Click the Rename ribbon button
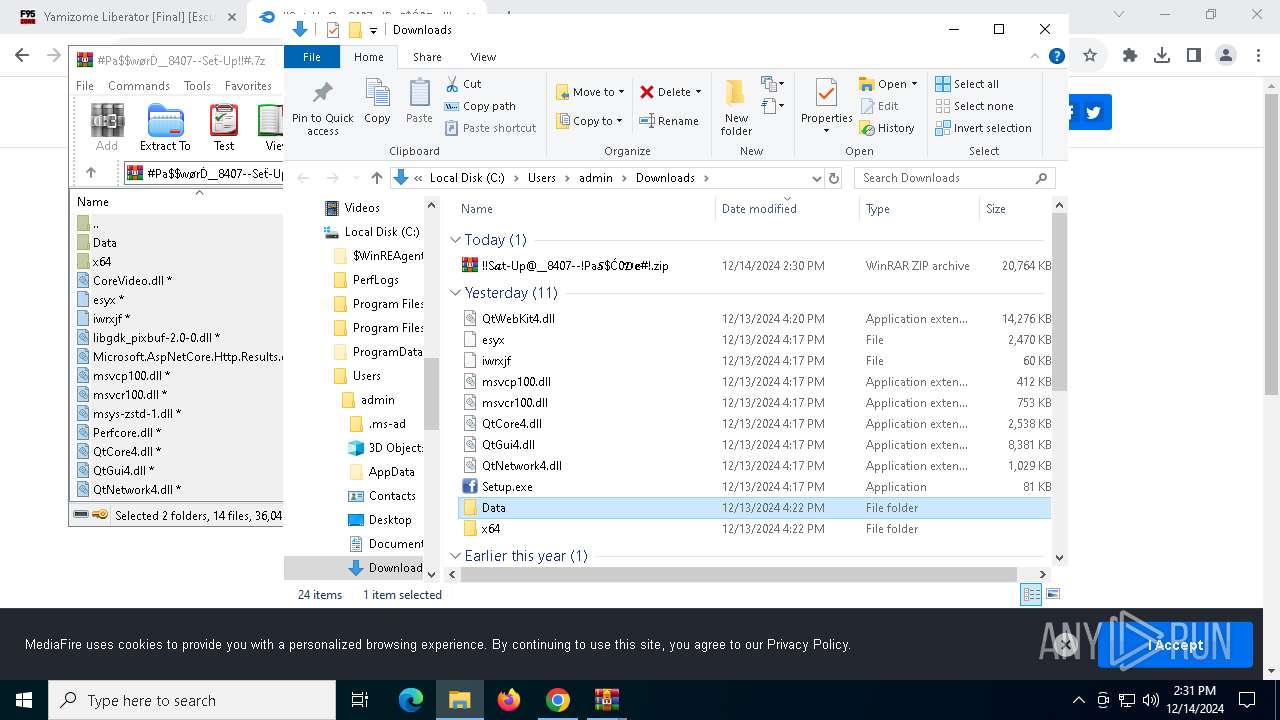 (669, 121)
